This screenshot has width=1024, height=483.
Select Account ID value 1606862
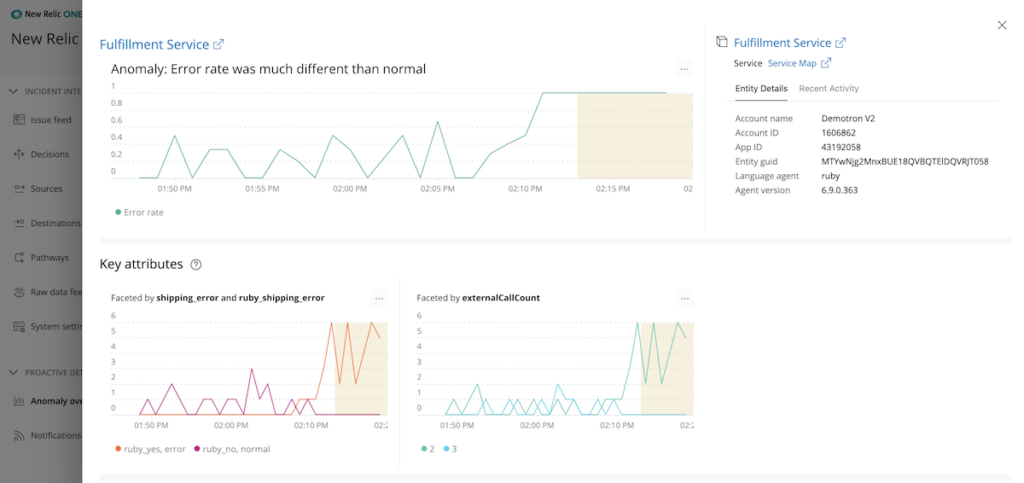point(839,133)
